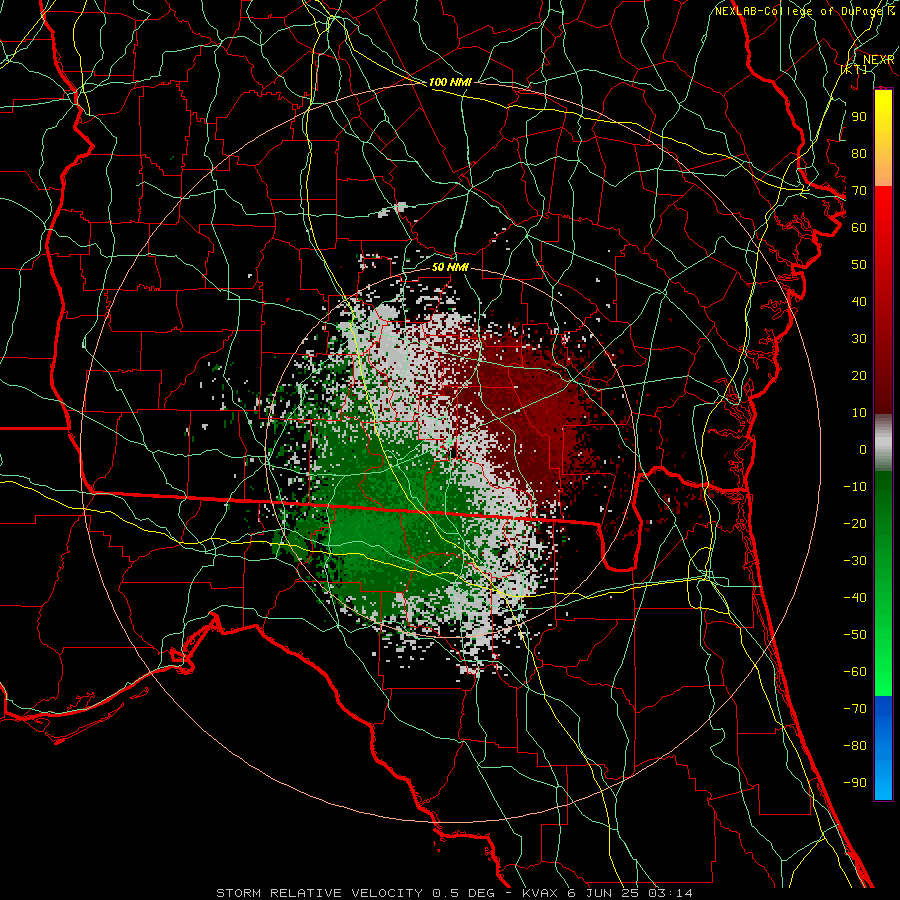
Task: Click the "NEXLAB-College of DuPage" header text
Action: click(800, 11)
